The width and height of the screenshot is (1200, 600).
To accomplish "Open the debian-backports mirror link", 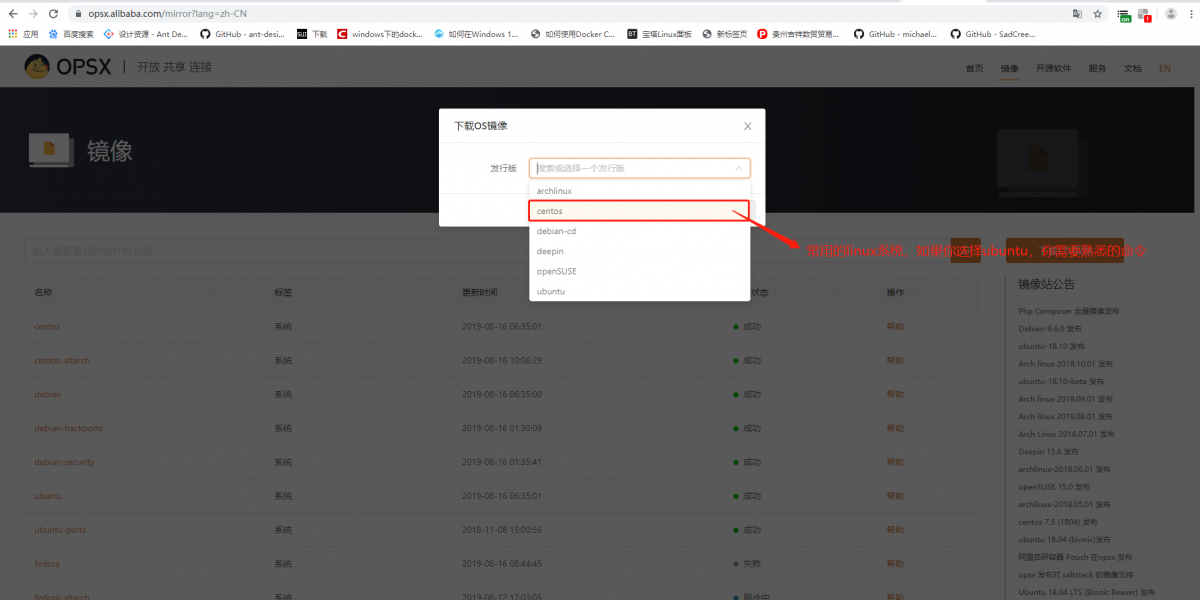I will tap(68, 428).
